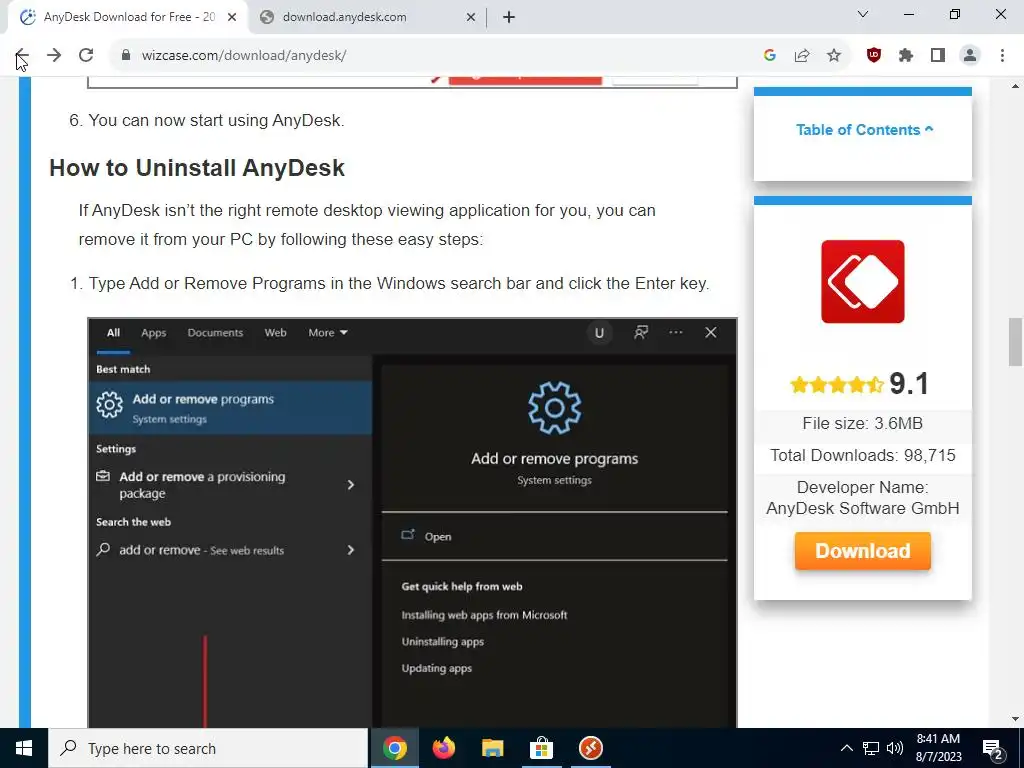Open the clock showing 8:41 AM
1024x768 pixels.
tap(938, 748)
